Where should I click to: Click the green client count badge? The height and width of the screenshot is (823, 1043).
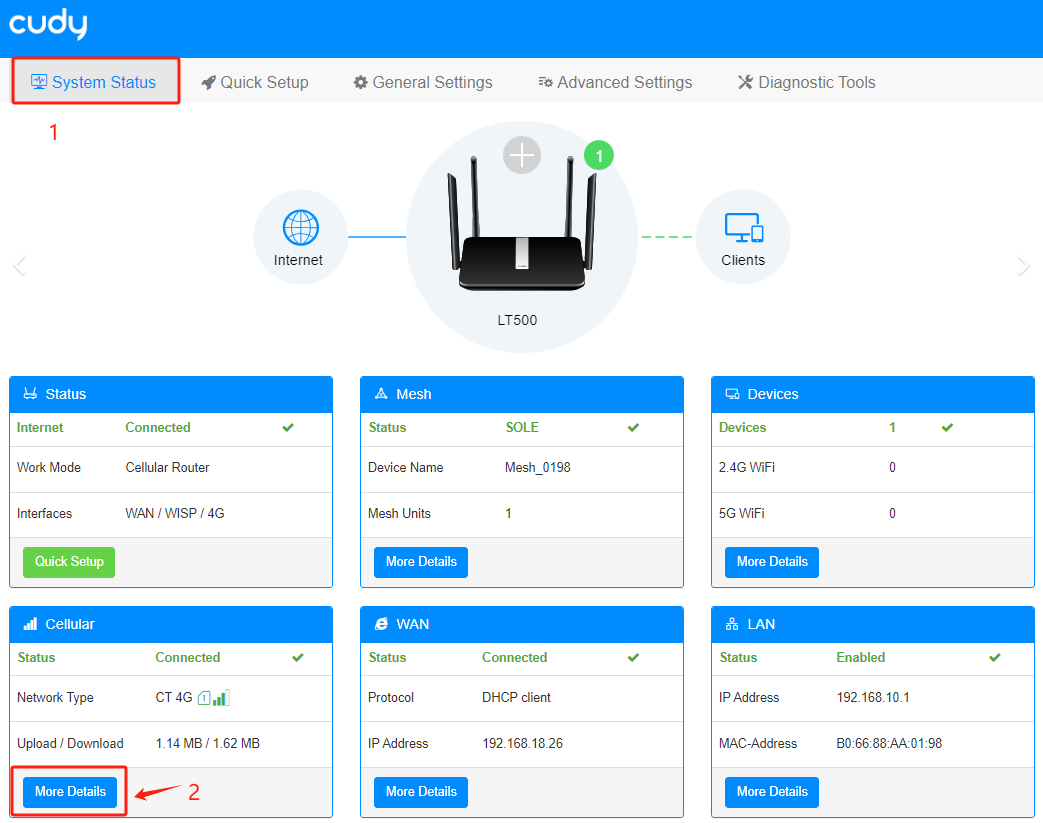(599, 156)
